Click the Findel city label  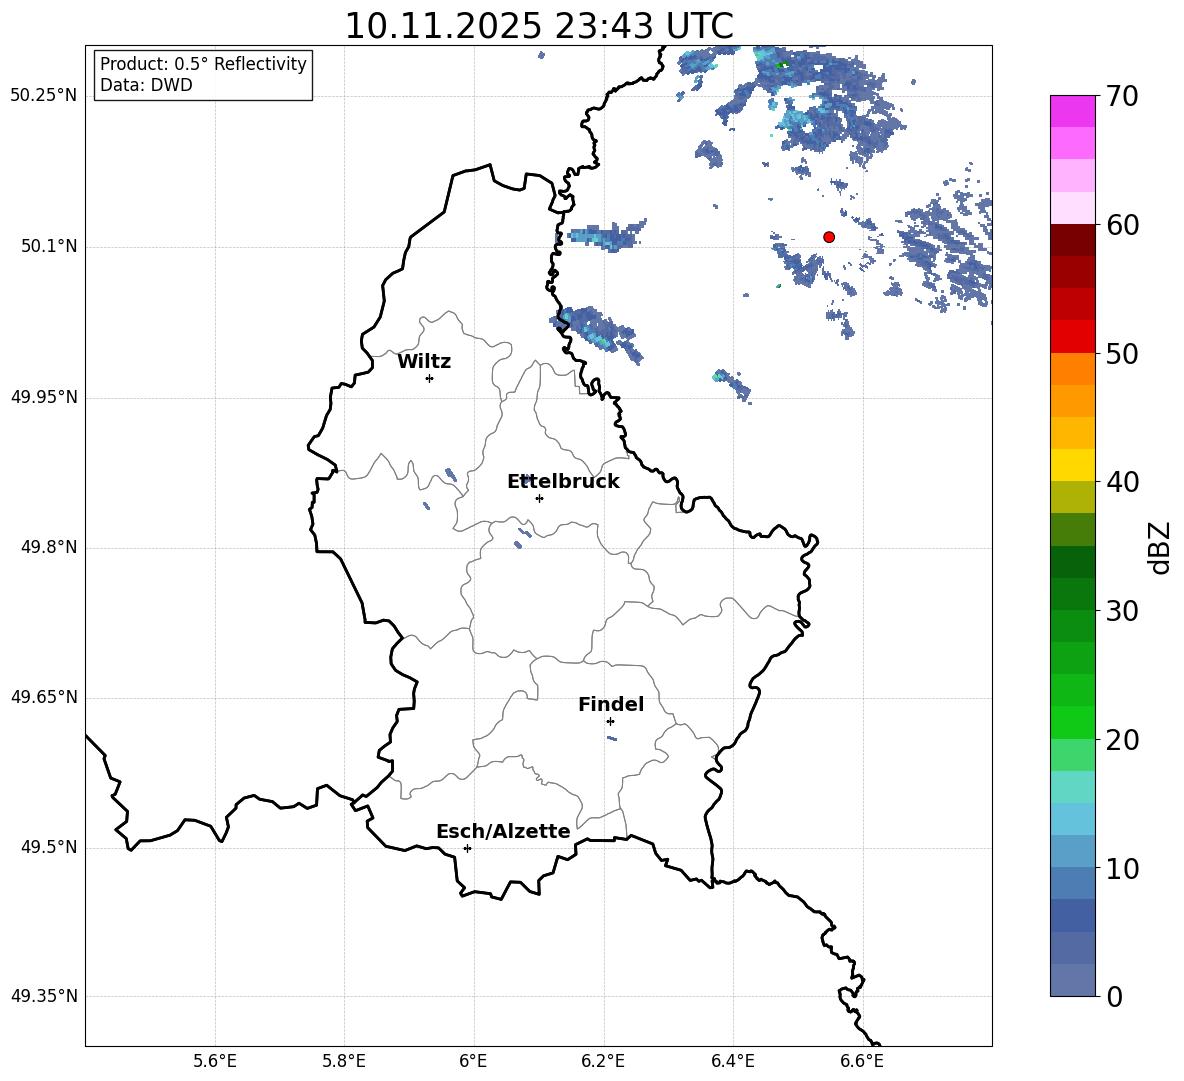[x=611, y=704]
